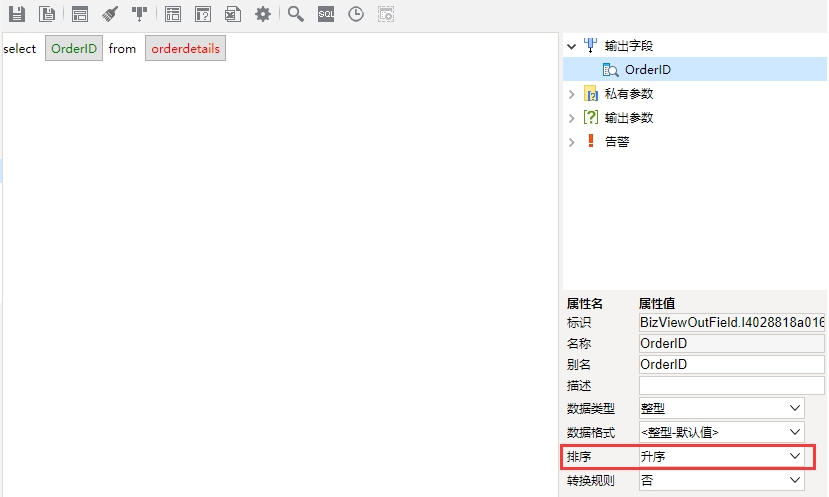Click the 别名 property label

(x=579, y=364)
